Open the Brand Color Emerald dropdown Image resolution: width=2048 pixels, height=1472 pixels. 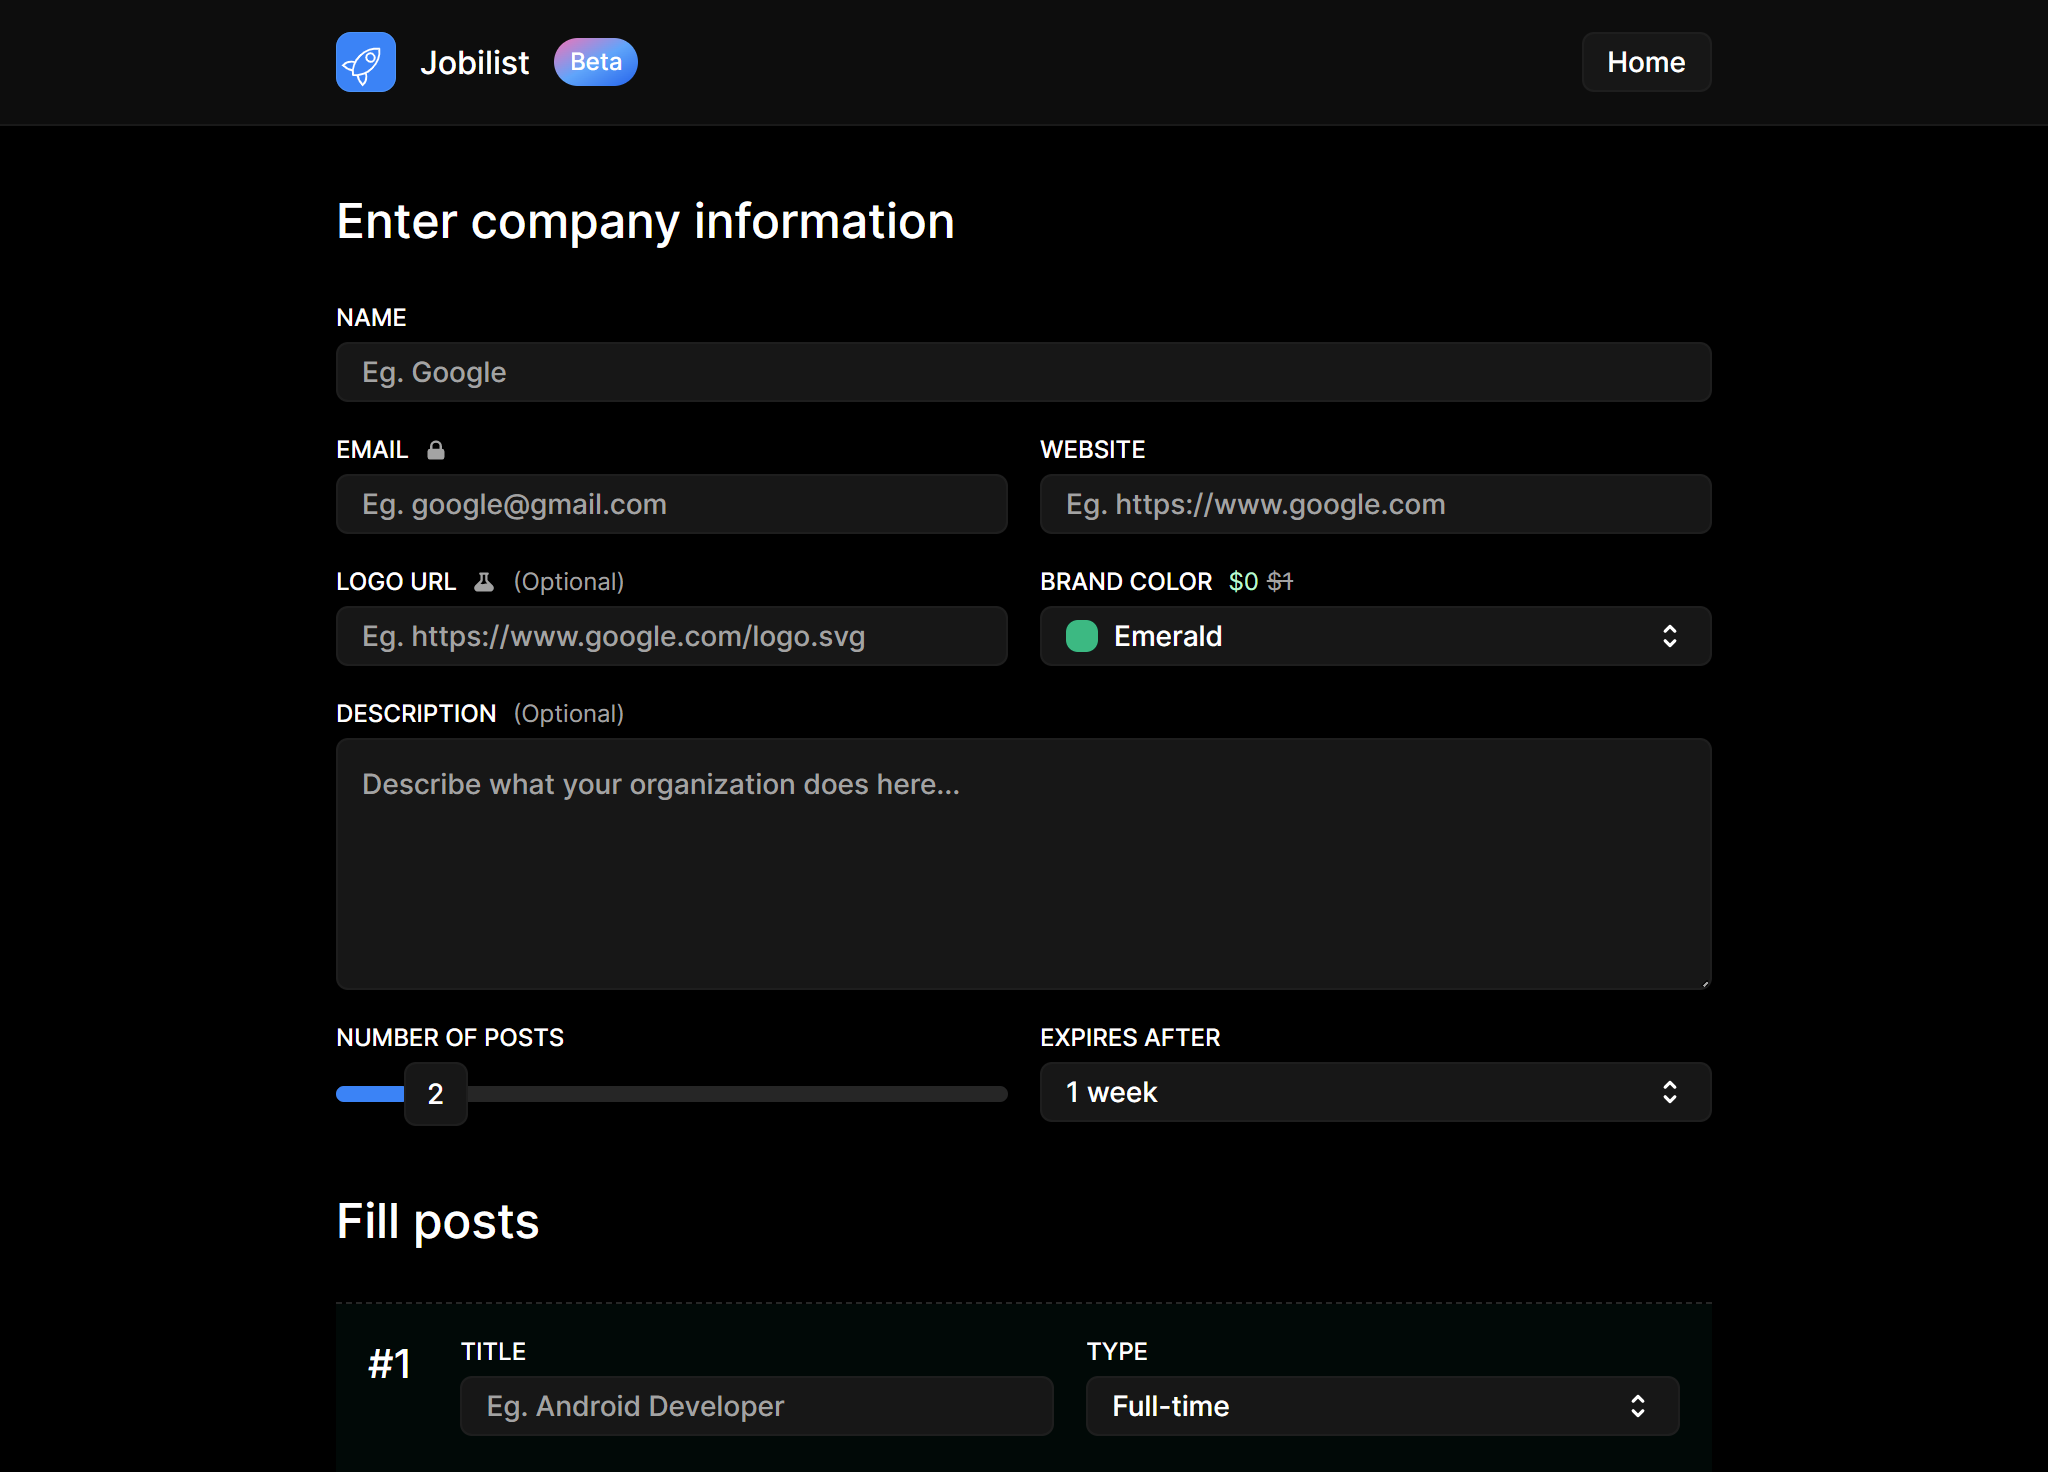1375,636
